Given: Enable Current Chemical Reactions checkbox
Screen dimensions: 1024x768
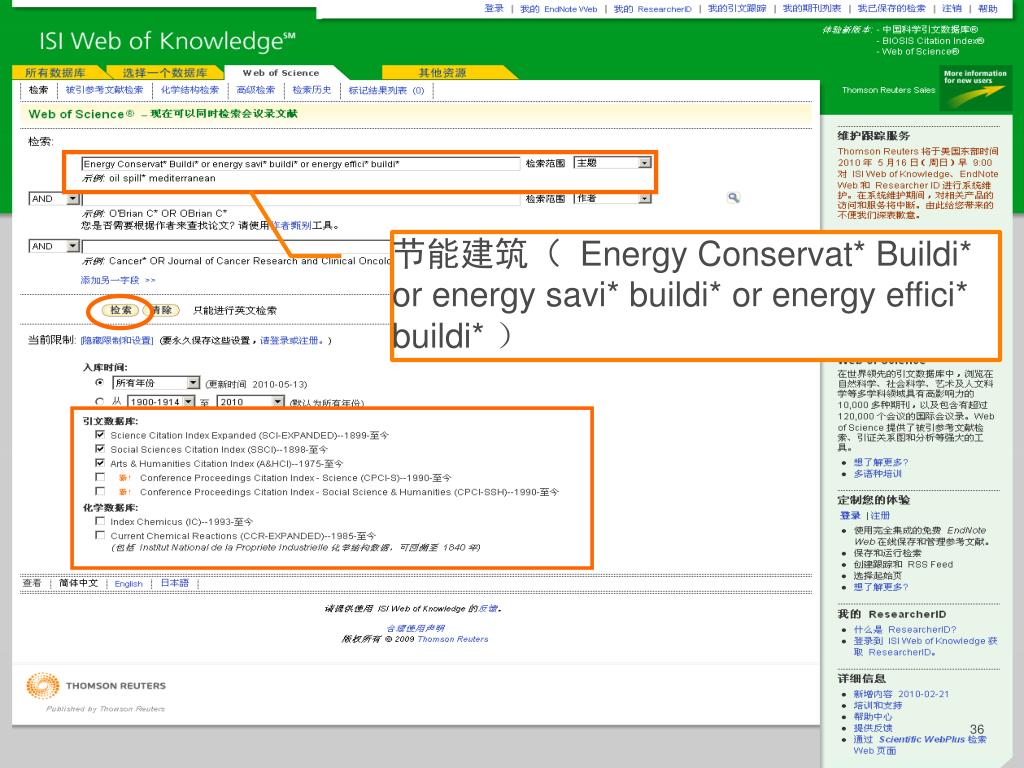Looking at the screenshot, I should 100,535.
